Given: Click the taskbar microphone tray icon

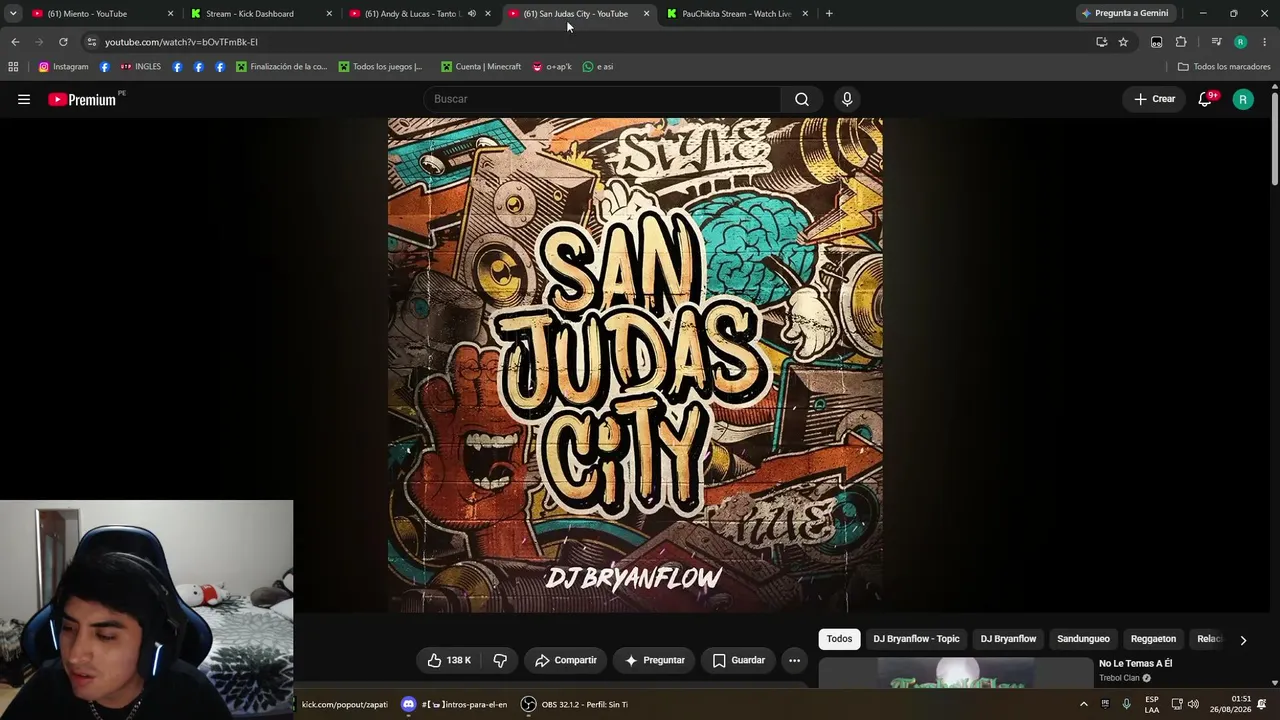Looking at the screenshot, I should [x=1127, y=704].
